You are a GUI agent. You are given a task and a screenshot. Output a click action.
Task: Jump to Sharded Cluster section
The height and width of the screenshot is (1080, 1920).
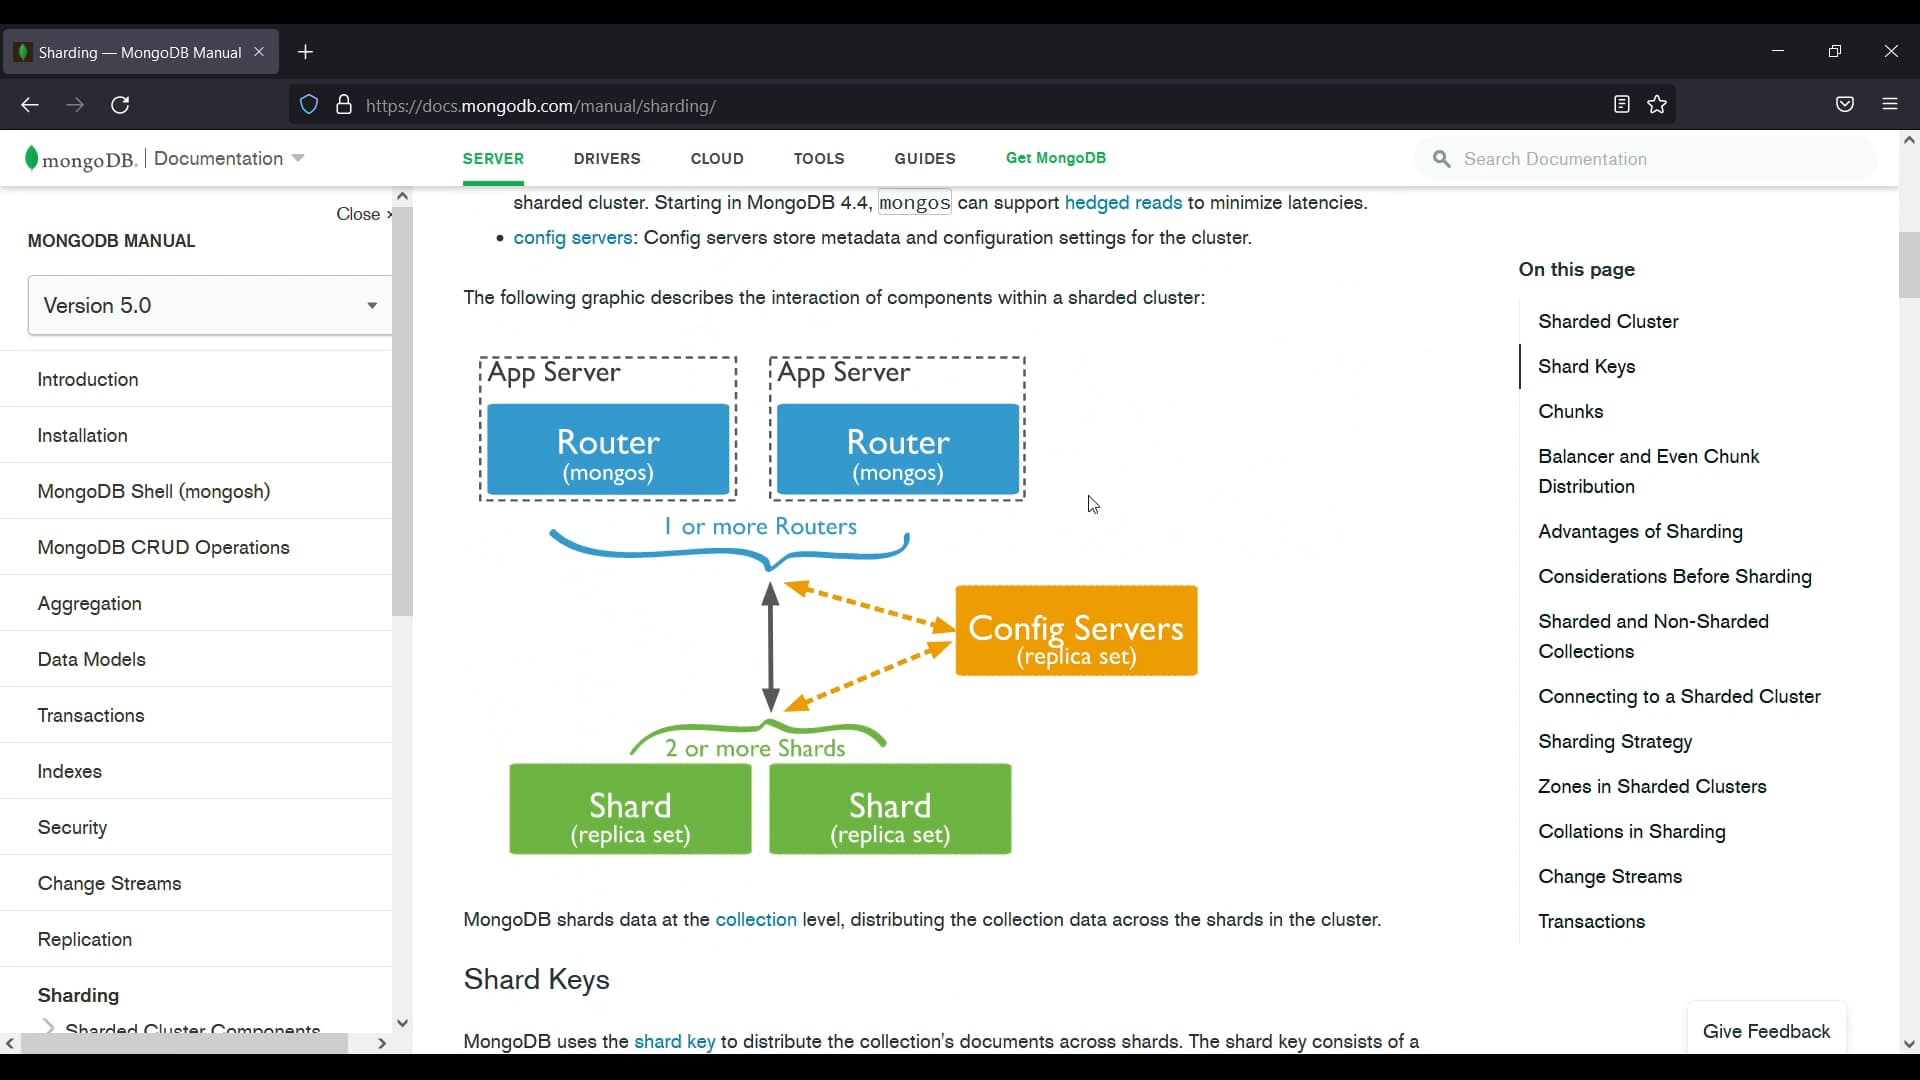1608,321
